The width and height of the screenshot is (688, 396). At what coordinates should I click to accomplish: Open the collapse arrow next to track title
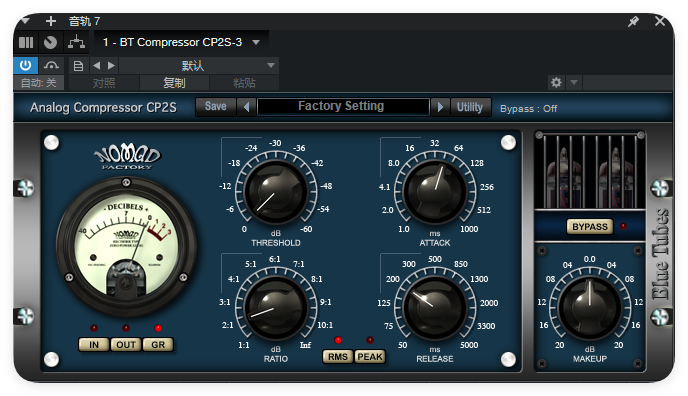pyautogui.click(x=26, y=21)
